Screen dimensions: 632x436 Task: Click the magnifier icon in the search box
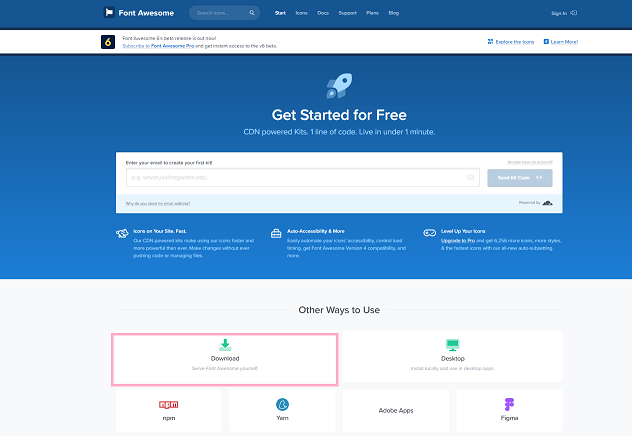click(252, 13)
